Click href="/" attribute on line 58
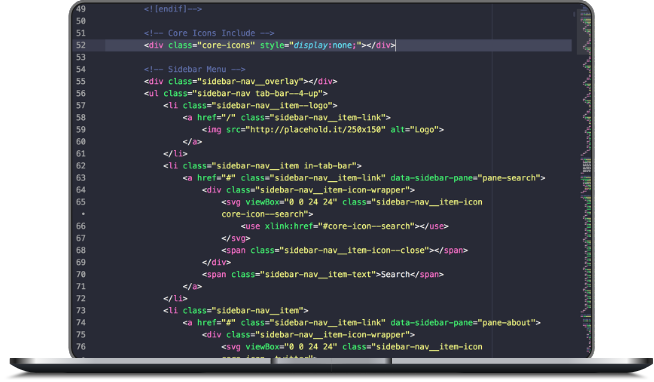 coord(216,118)
